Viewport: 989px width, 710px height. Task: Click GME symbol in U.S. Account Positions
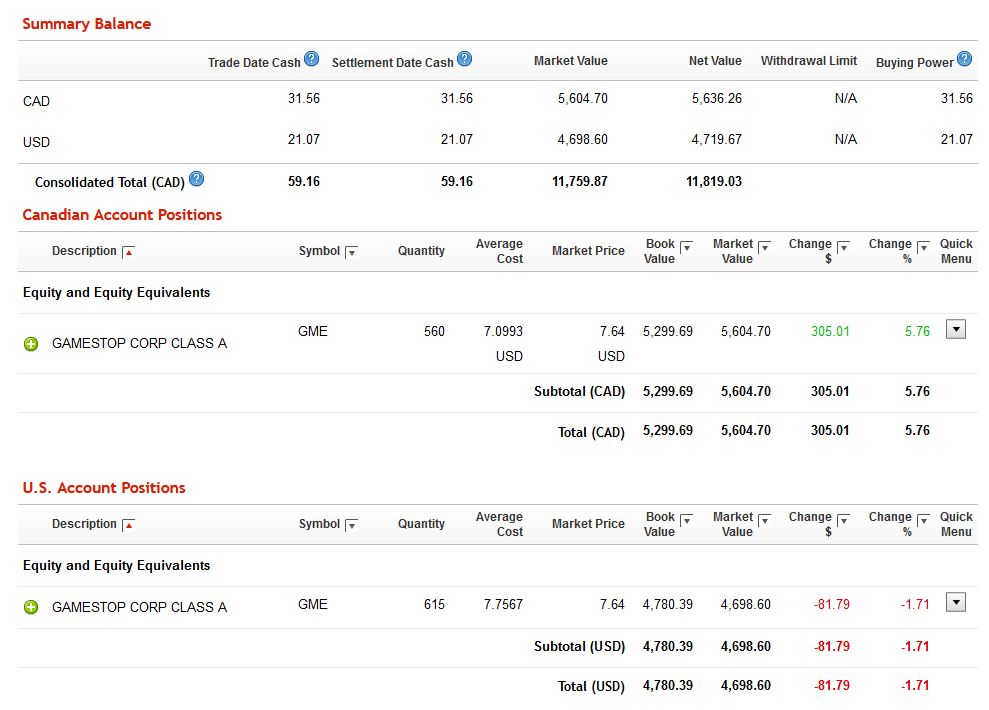pos(312,604)
